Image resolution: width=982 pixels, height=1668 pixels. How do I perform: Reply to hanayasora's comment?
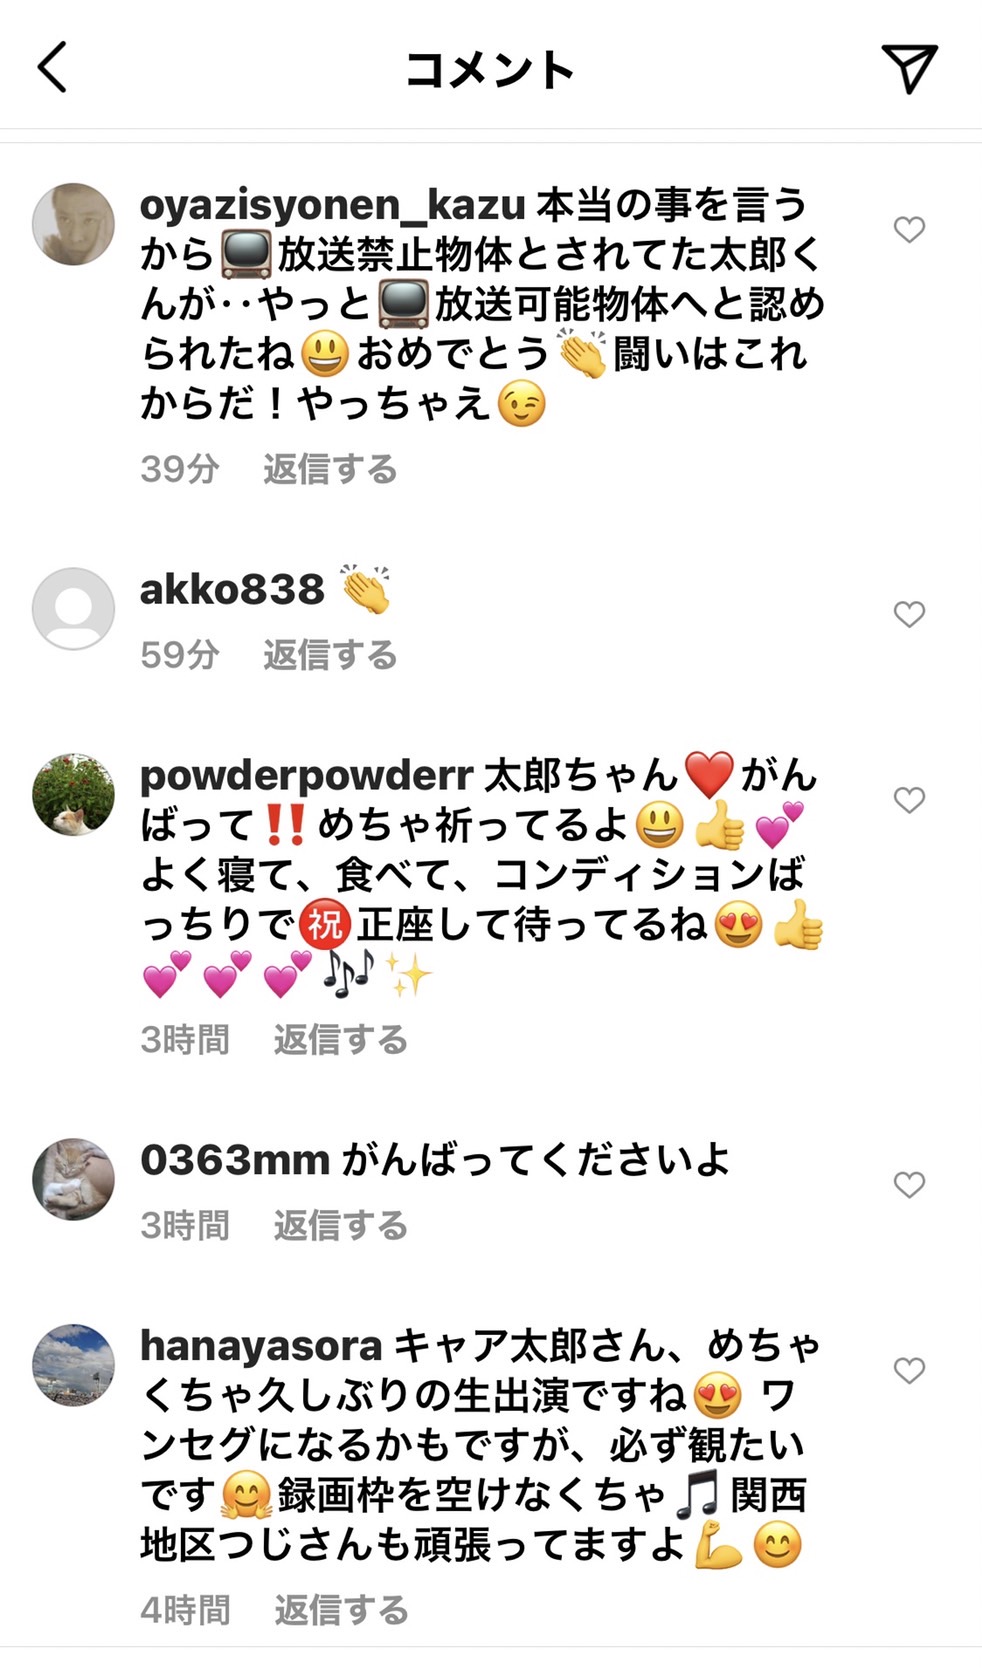(x=341, y=1611)
